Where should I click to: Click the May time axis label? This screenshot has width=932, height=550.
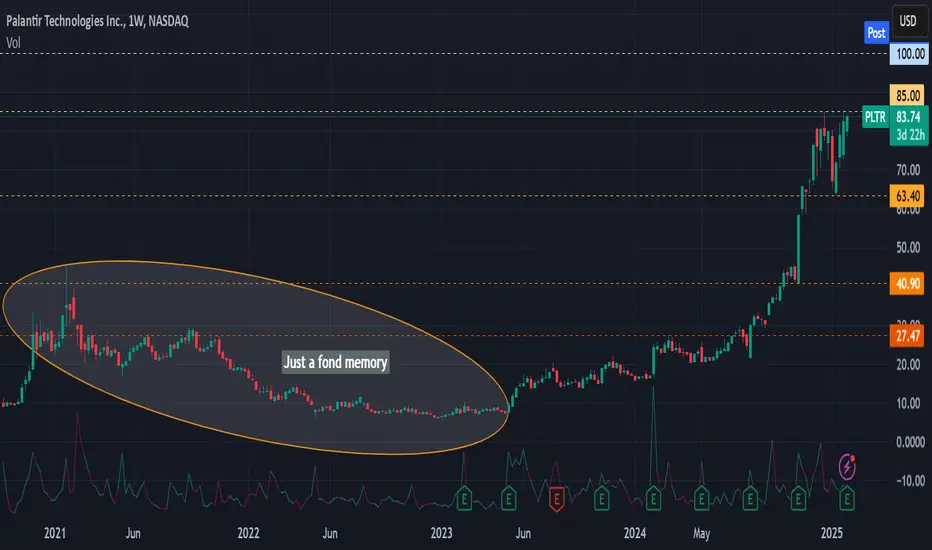[701, 533]
